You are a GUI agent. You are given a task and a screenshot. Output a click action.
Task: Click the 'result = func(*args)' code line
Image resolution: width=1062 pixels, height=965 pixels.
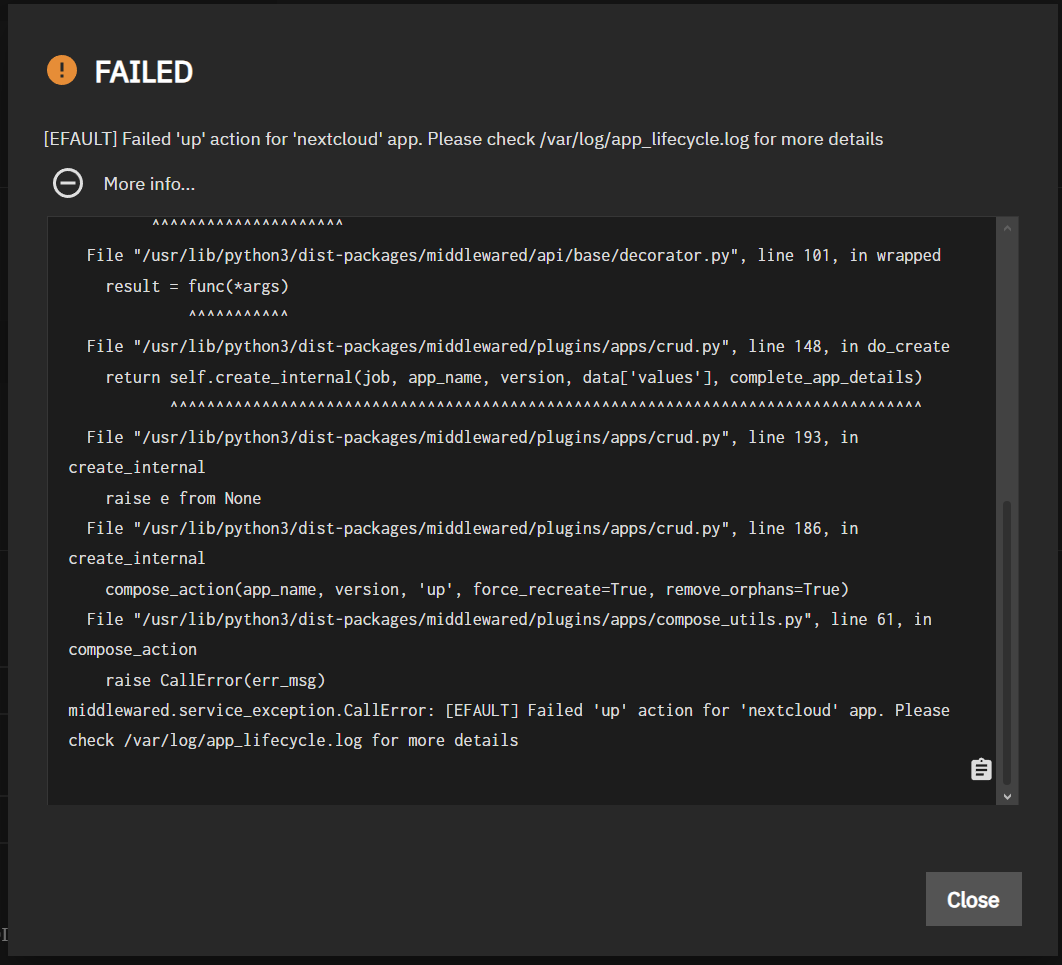196,286
